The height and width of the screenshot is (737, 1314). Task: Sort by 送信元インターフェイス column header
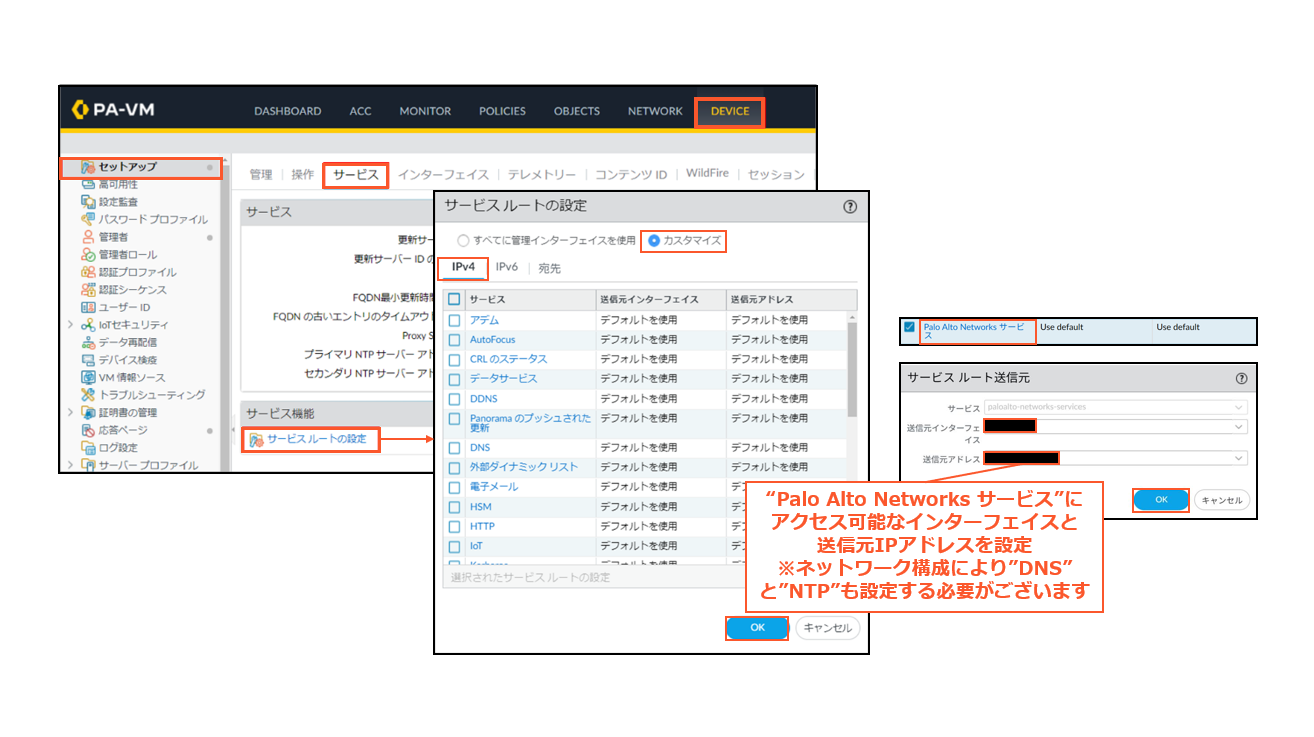[x=660, y=299]
